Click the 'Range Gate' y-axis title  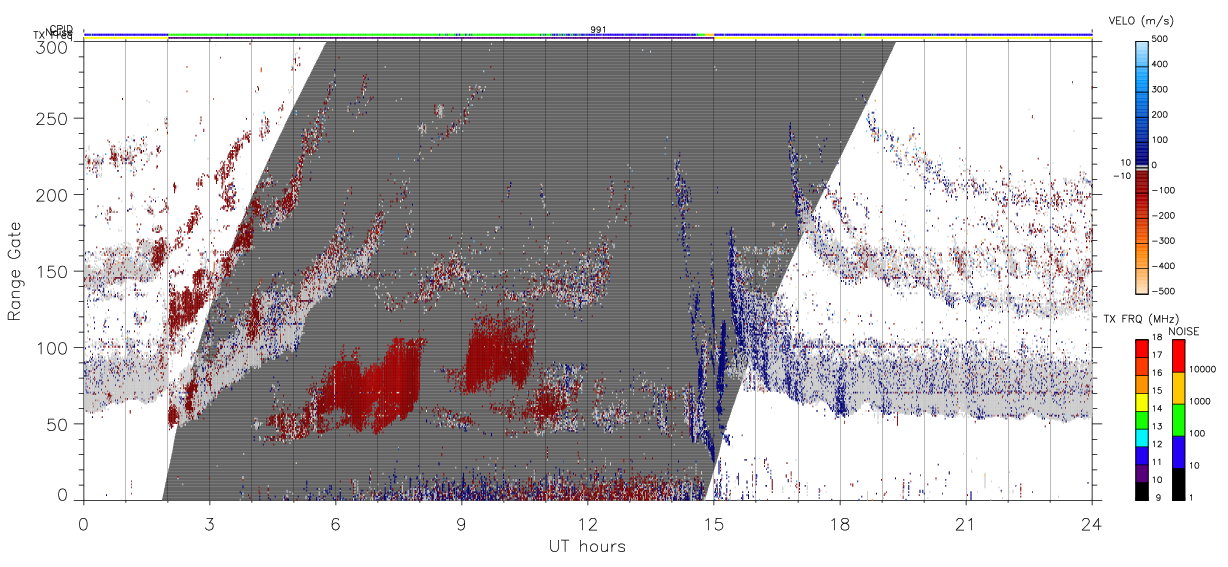point(15,271)
